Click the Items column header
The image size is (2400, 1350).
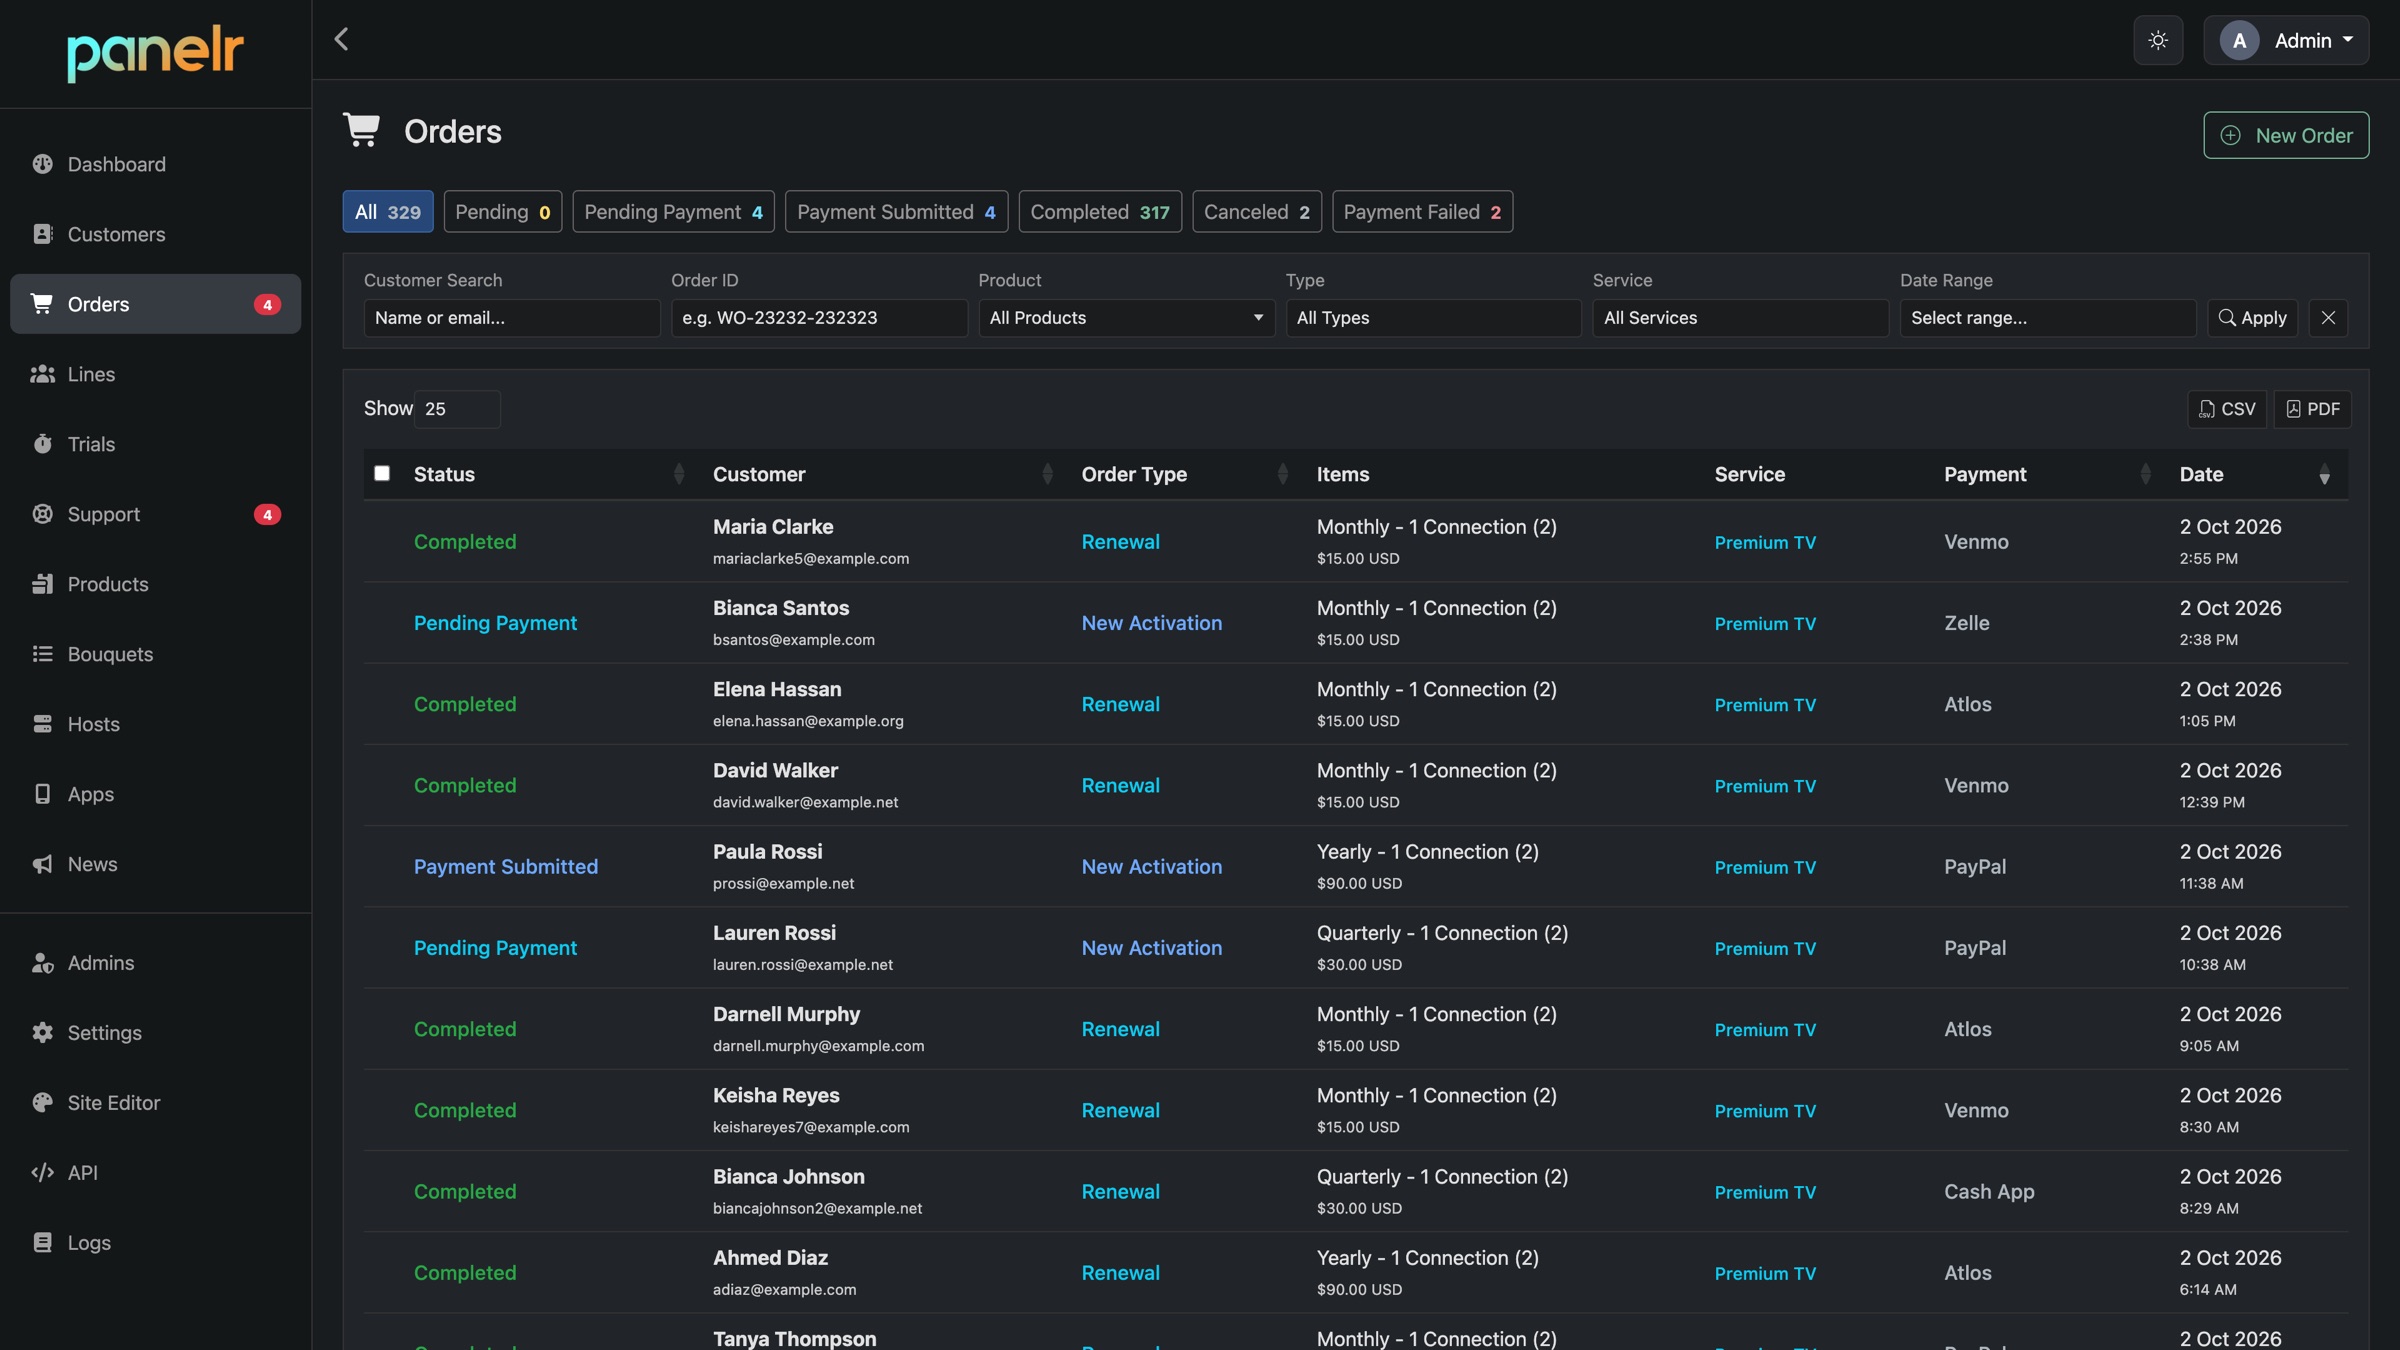(x=1342, y=474)
